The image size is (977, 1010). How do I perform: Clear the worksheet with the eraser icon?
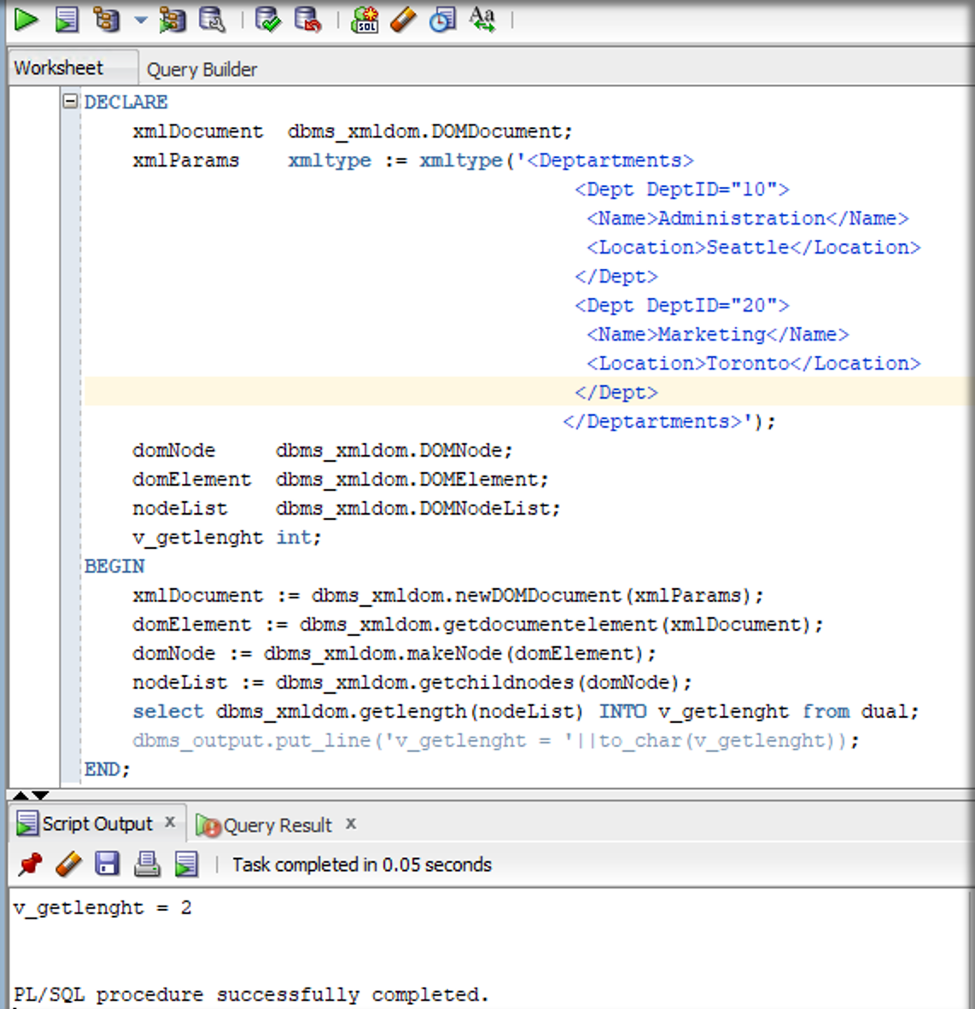click(403, 19)
